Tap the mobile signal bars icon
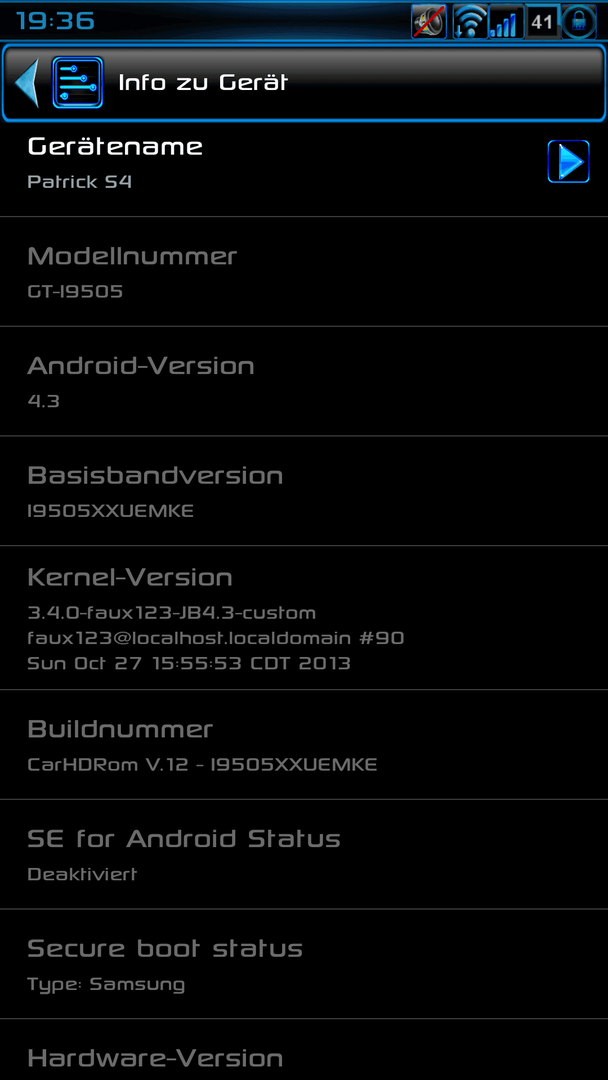 [505, 22]
